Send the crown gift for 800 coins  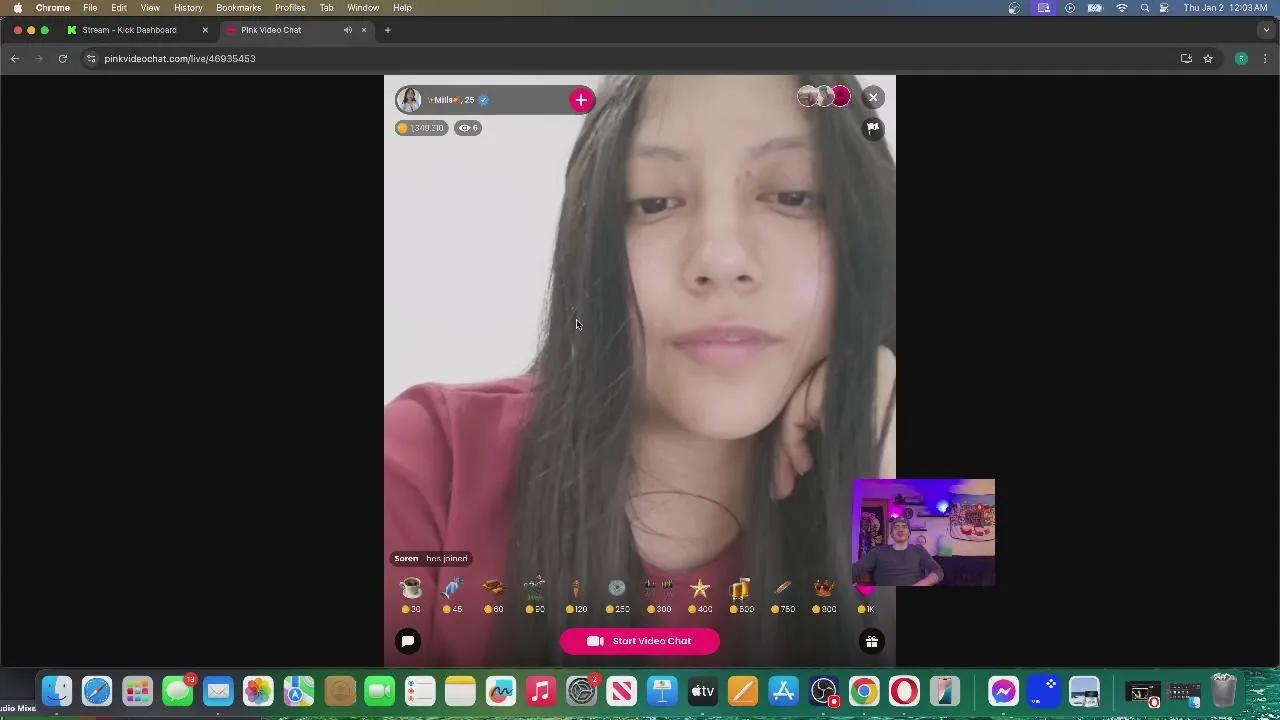tap(823, 588)
